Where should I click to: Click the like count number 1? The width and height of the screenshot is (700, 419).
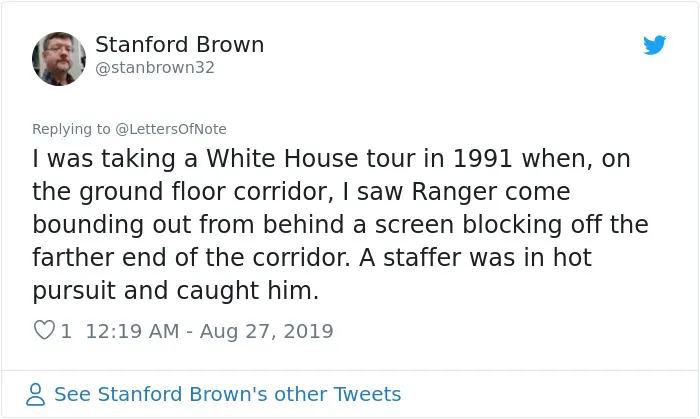[x=66, y=331]
